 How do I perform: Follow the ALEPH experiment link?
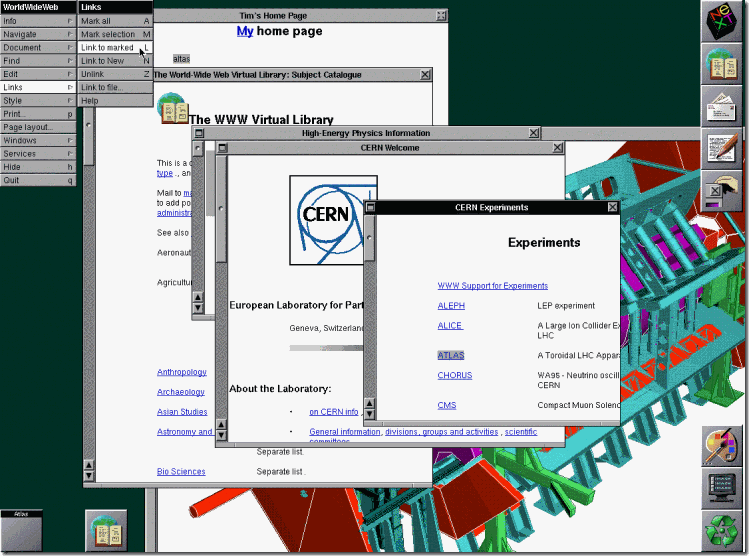point(451,306)
